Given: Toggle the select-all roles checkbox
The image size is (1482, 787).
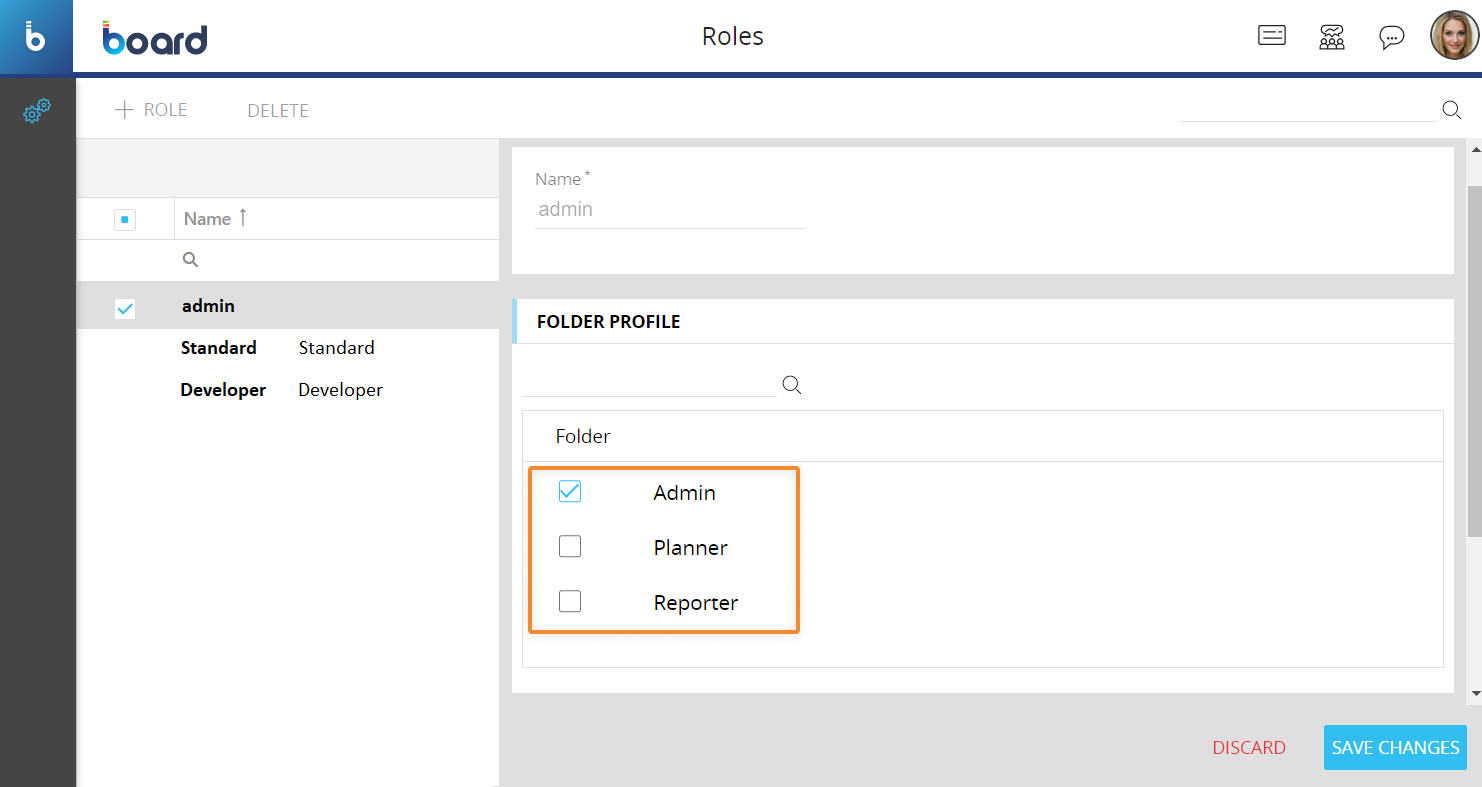Looking at the screenshot, I should [125, 219].
